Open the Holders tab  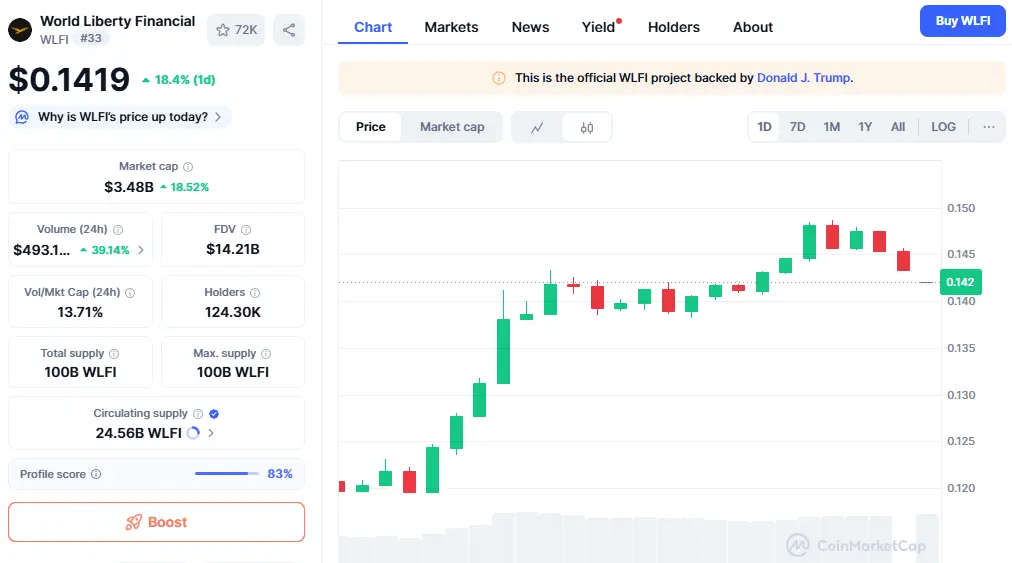tap(673, 27)
